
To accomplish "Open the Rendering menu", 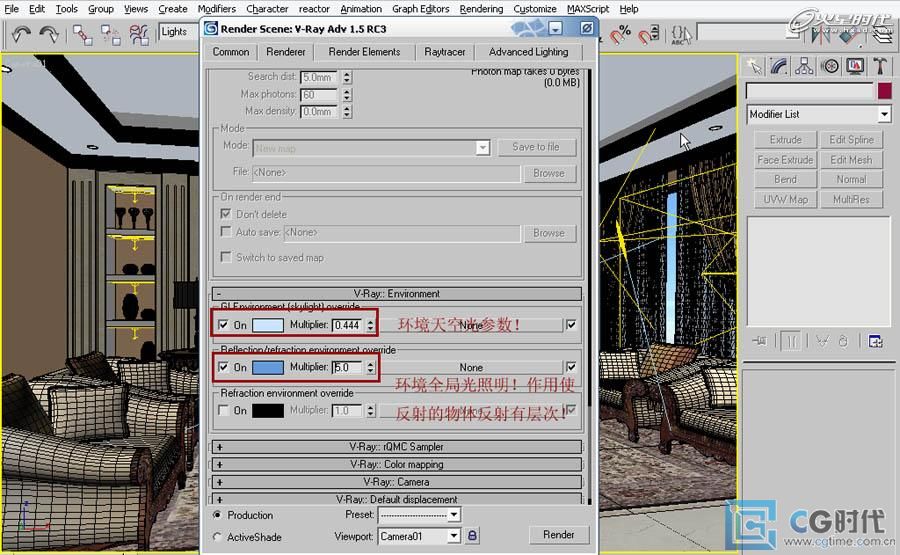I will pyautogui.click(x=481, y=9).
